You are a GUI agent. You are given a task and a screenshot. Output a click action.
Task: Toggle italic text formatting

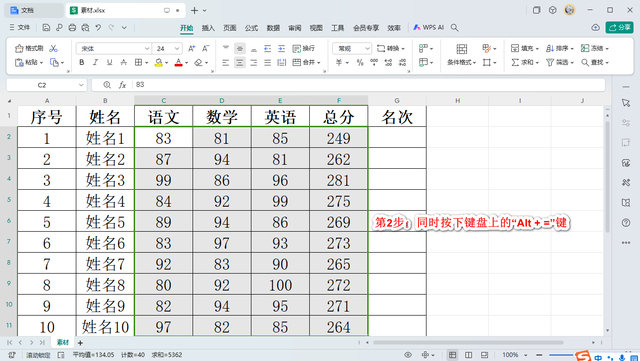[x=96, y=62]
